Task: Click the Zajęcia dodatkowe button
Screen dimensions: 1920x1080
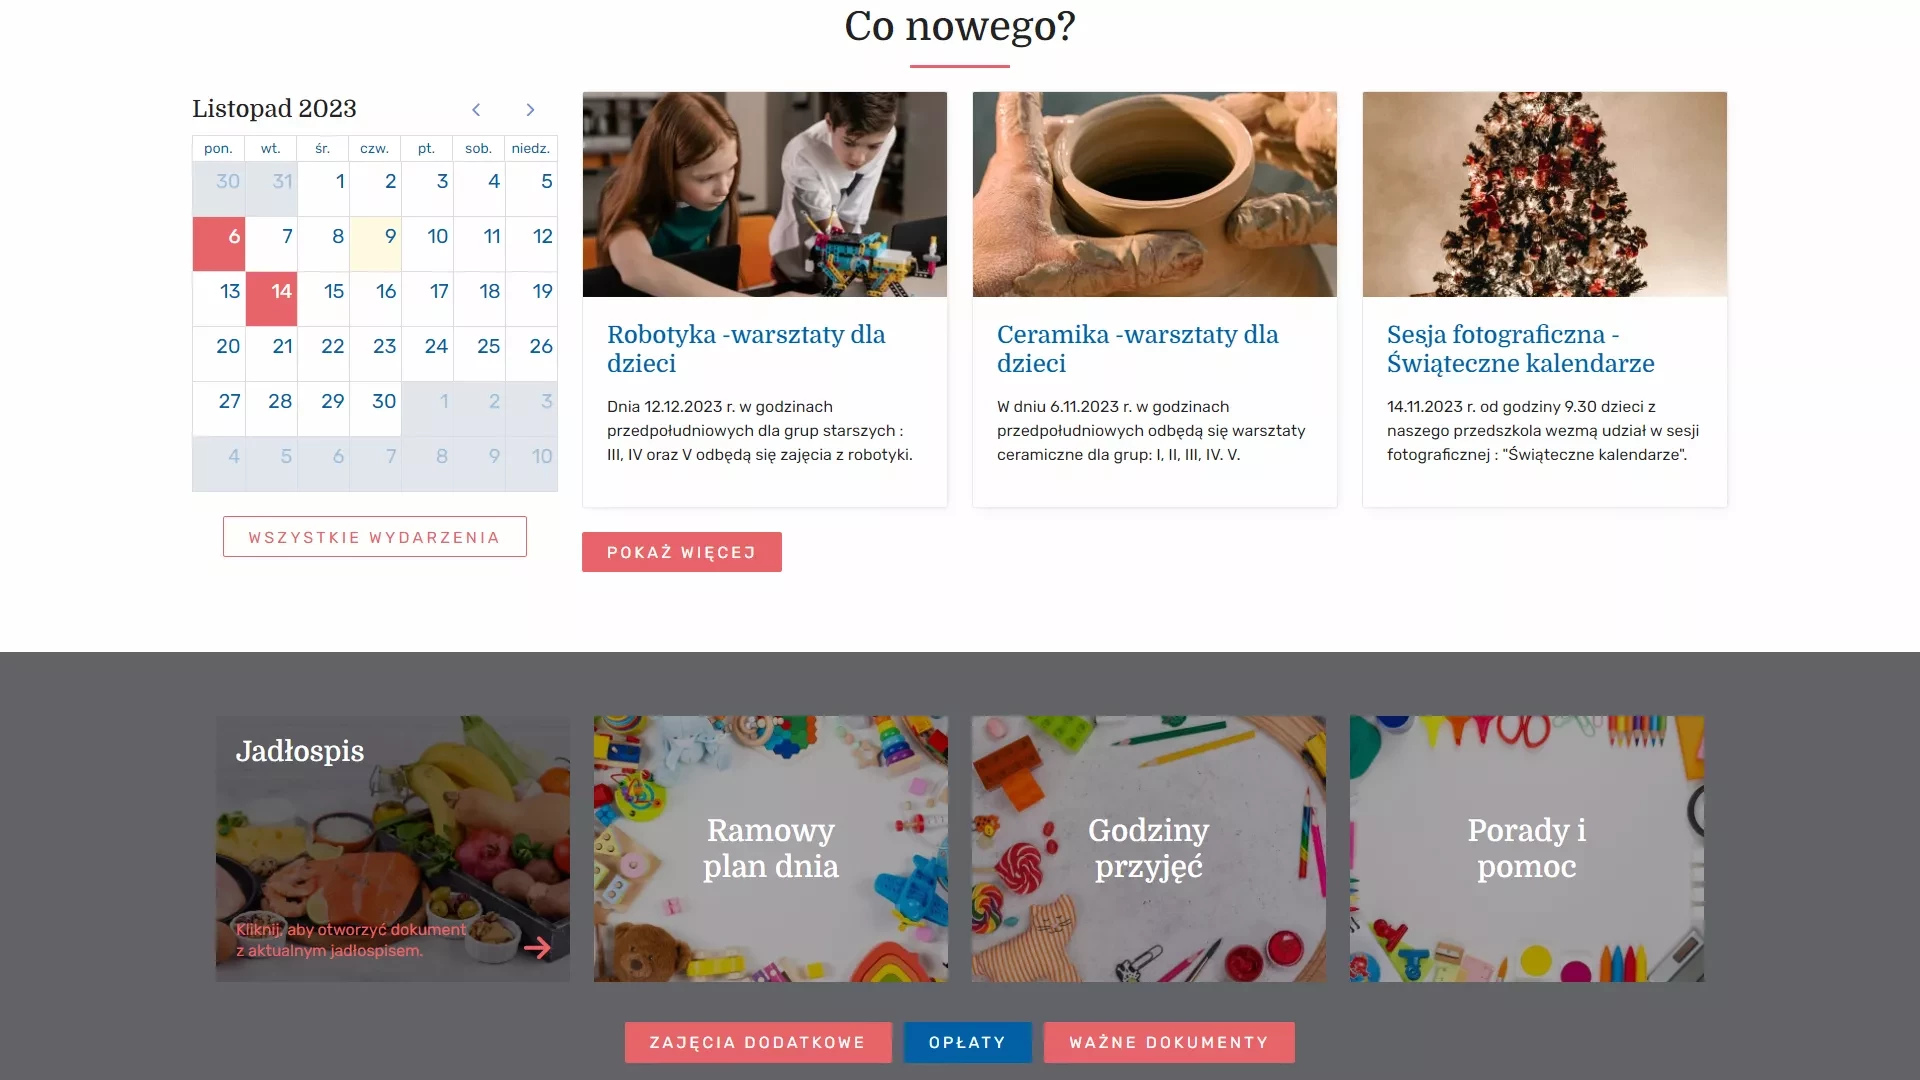Action: click(x=758, y=1042)
